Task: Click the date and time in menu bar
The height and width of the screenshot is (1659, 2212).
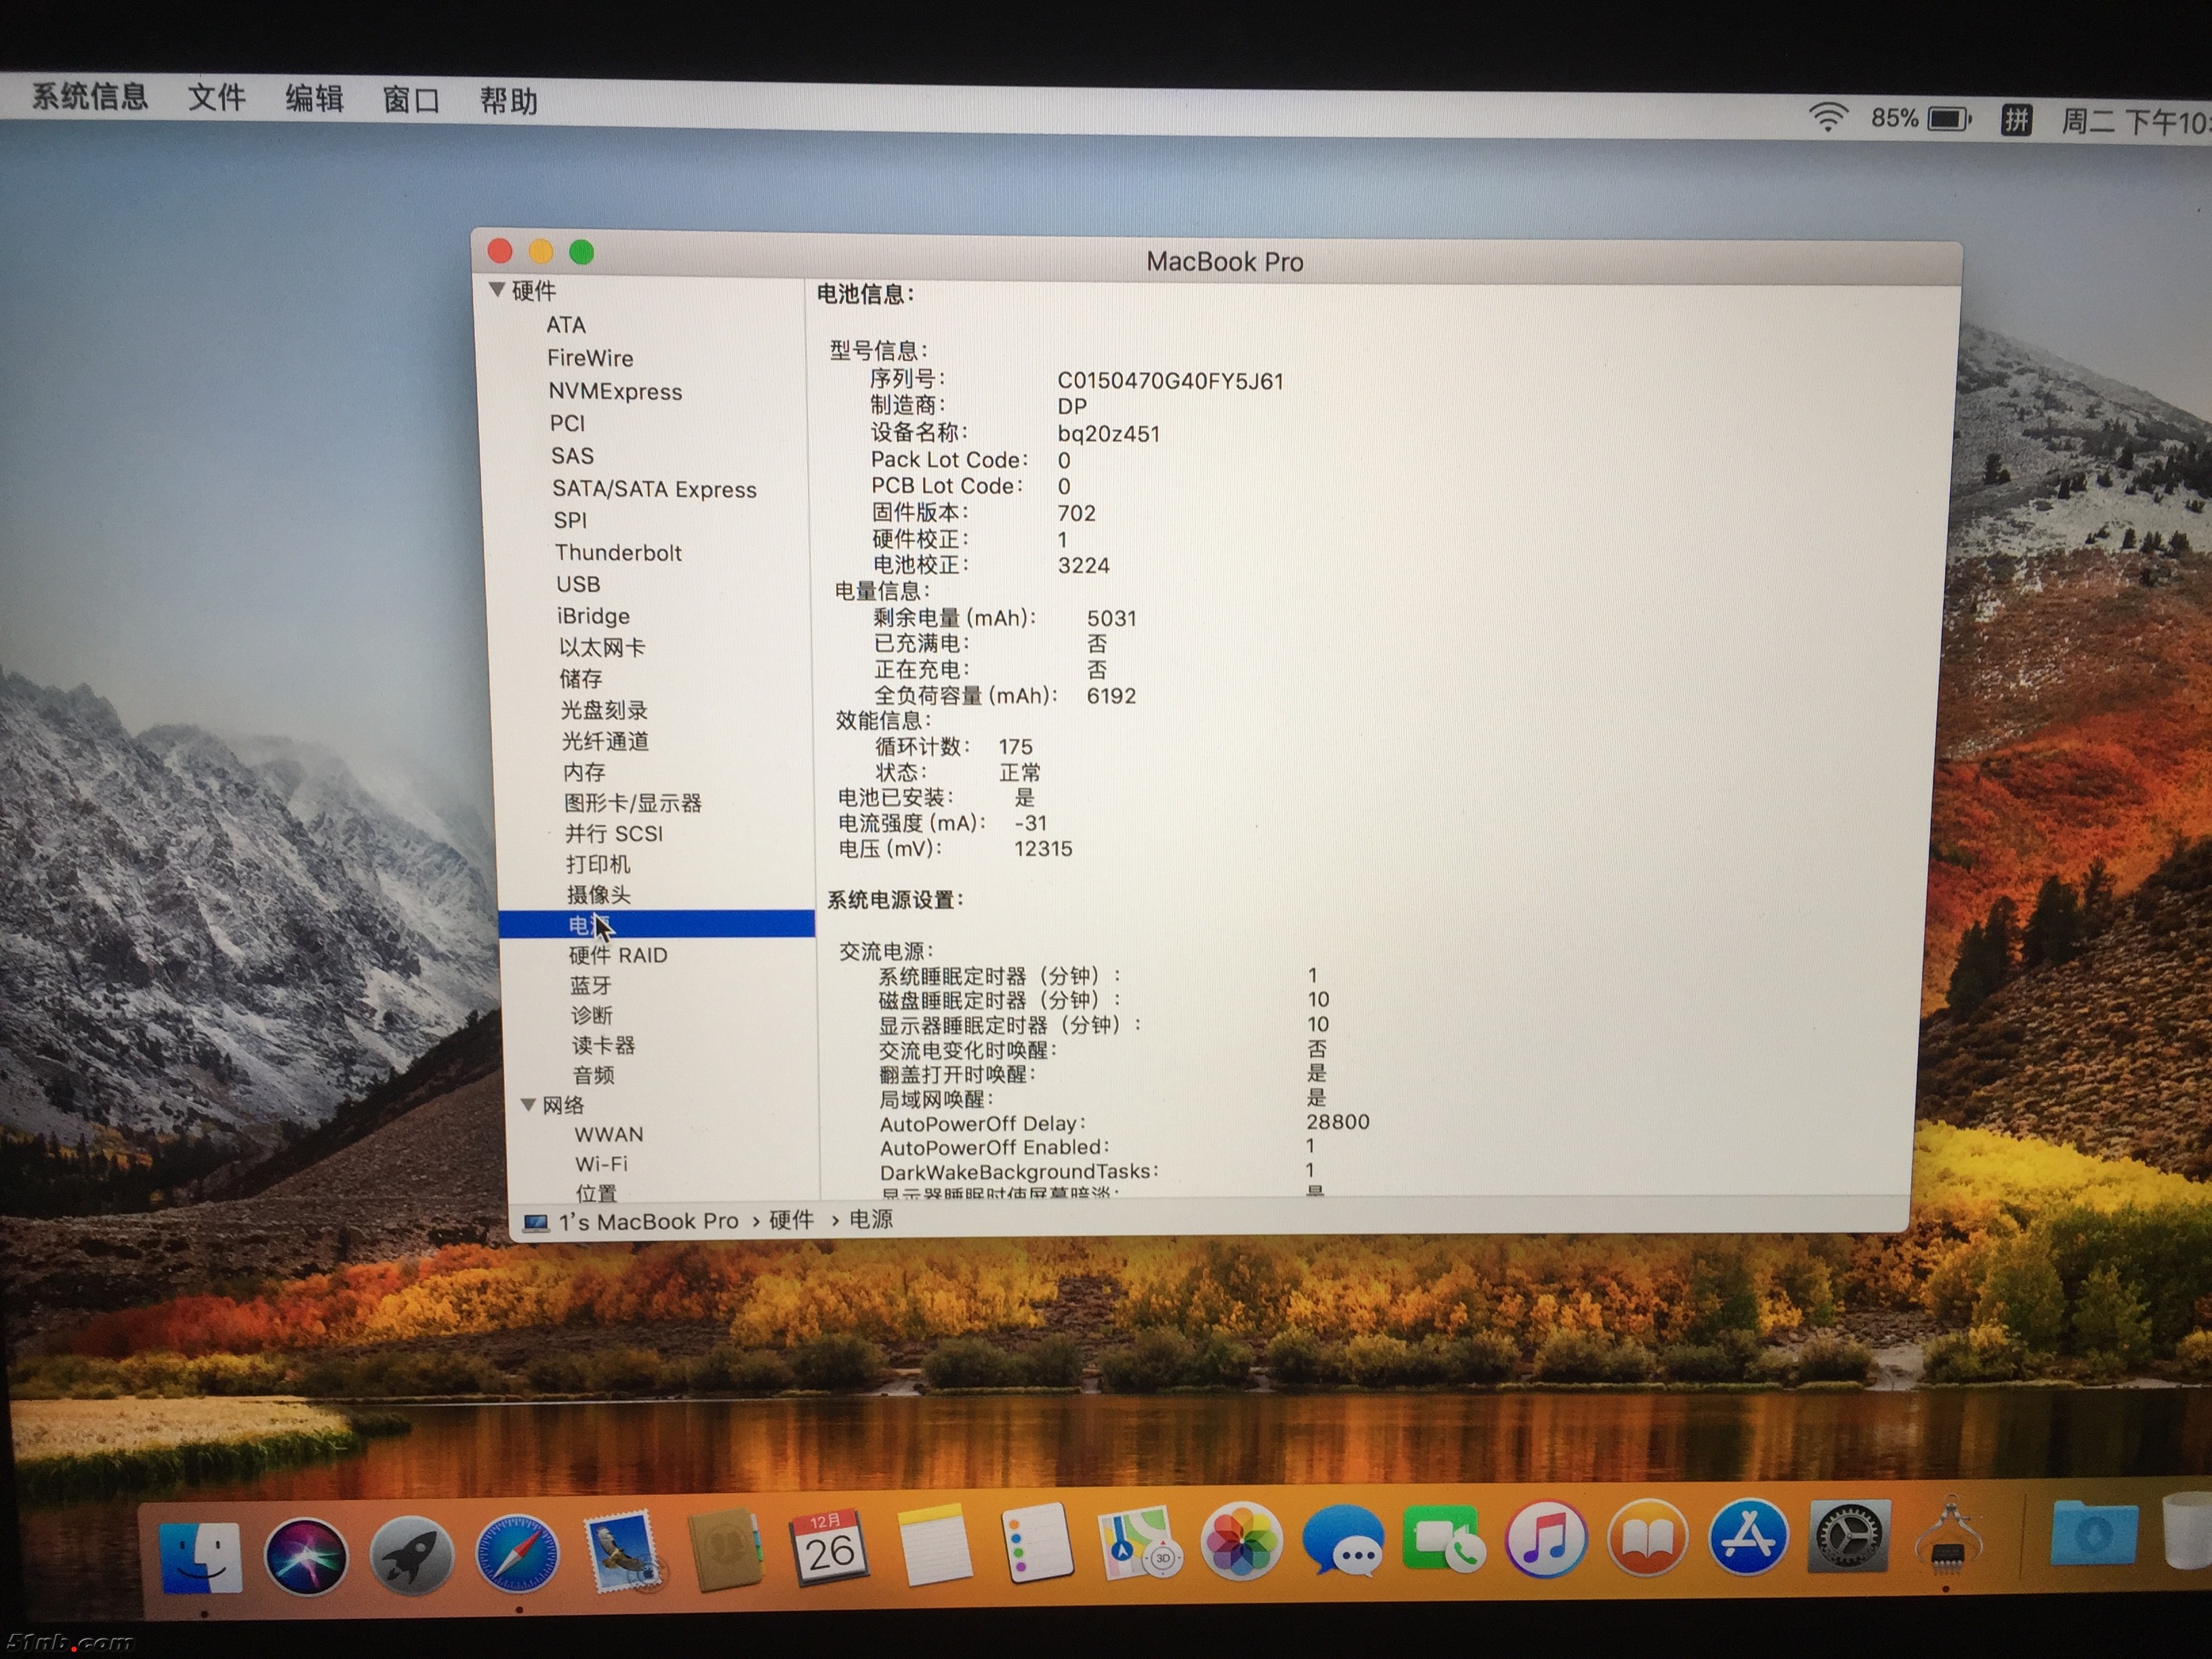Action: click(x=2136, y=122)
